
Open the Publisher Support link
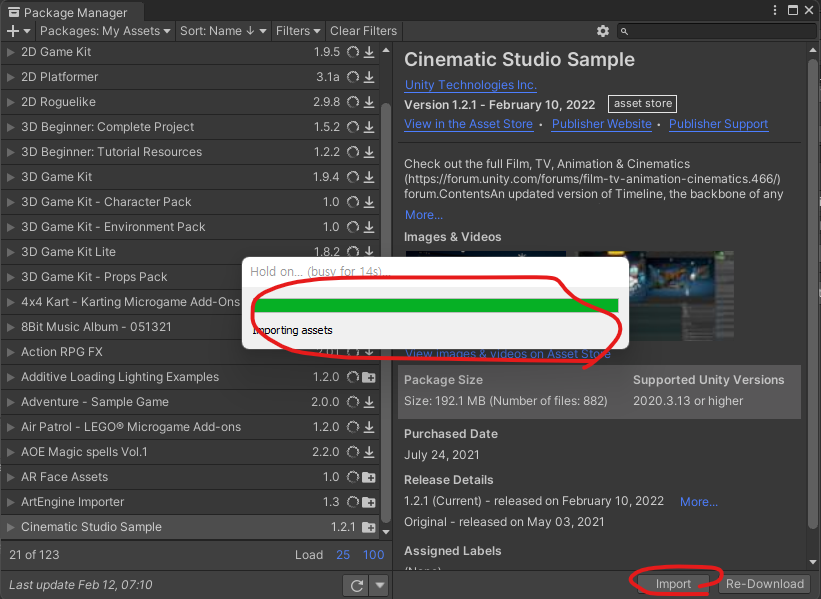[718, 124]
